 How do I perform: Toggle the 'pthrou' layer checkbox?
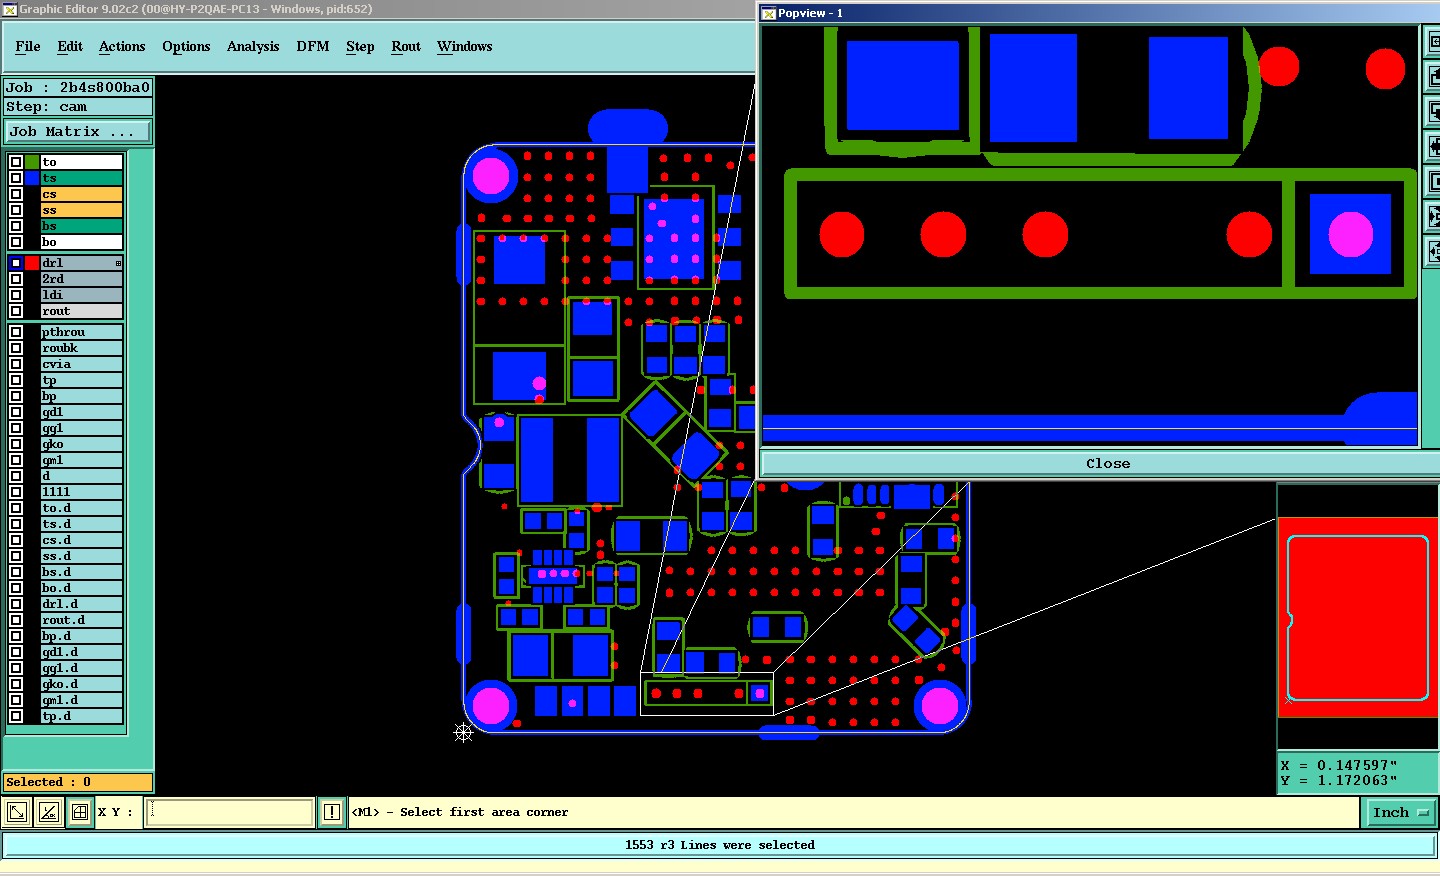tap(16, 332)
